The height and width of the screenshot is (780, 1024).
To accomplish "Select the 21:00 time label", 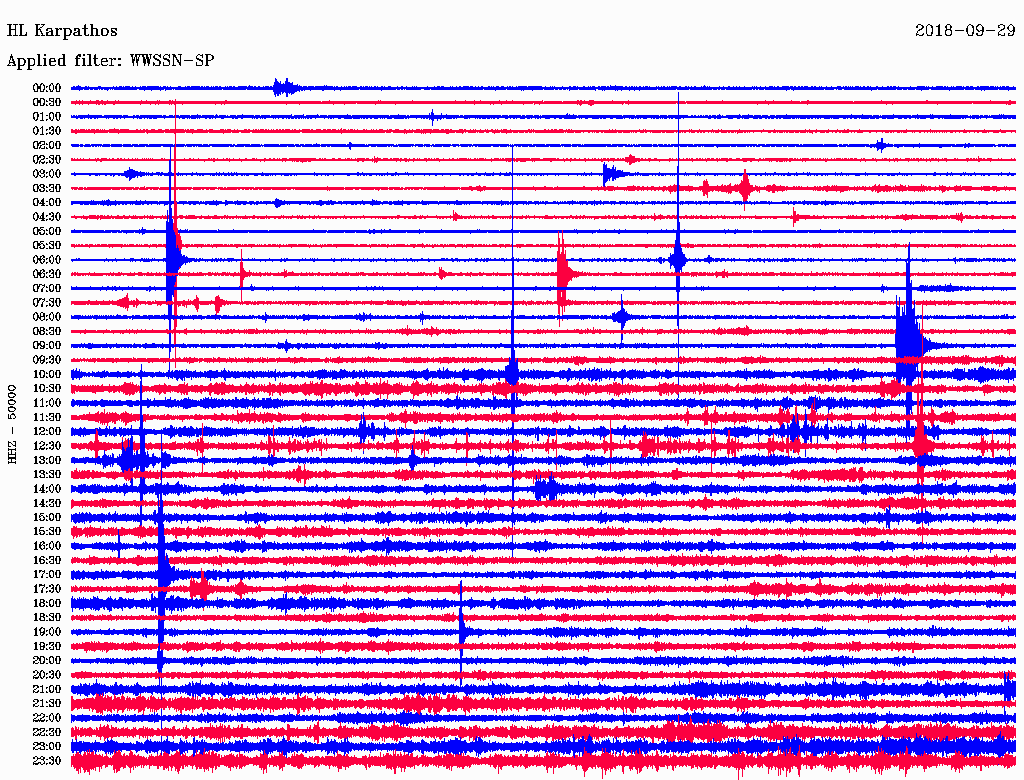I will point(47,689).
